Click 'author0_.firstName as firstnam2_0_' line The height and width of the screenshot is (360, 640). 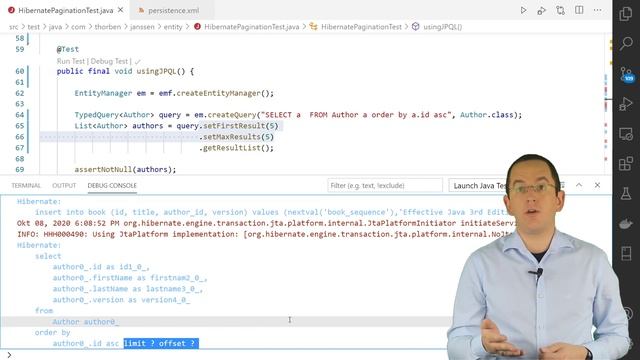(130, 278)
